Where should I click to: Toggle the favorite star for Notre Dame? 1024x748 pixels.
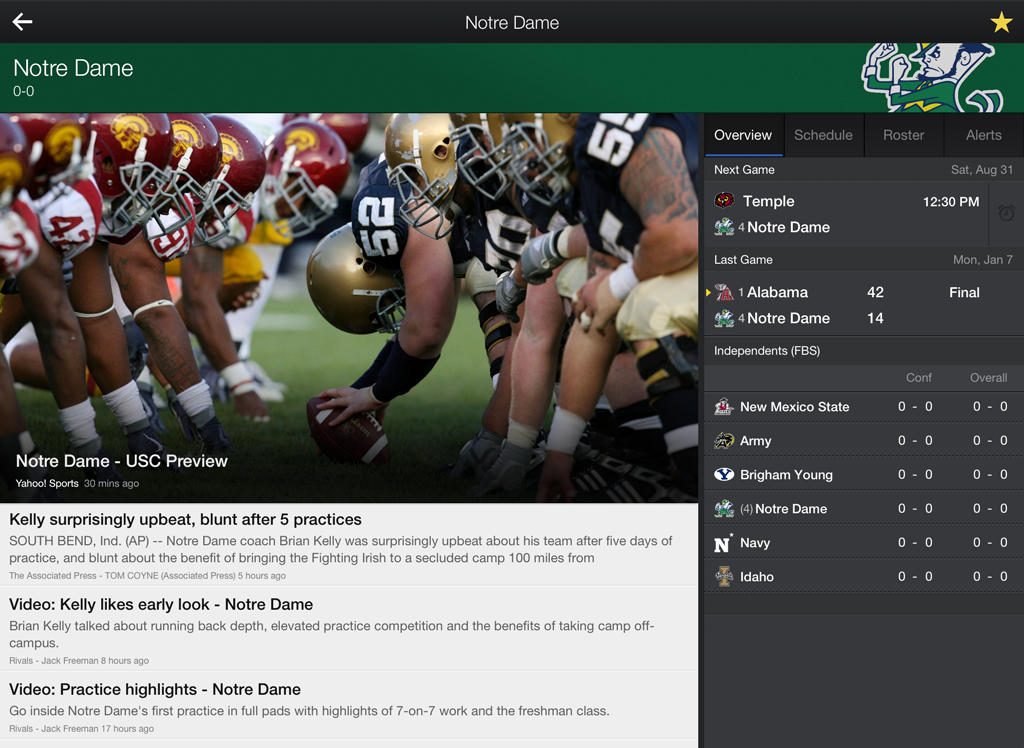[x=1001, y=22]
